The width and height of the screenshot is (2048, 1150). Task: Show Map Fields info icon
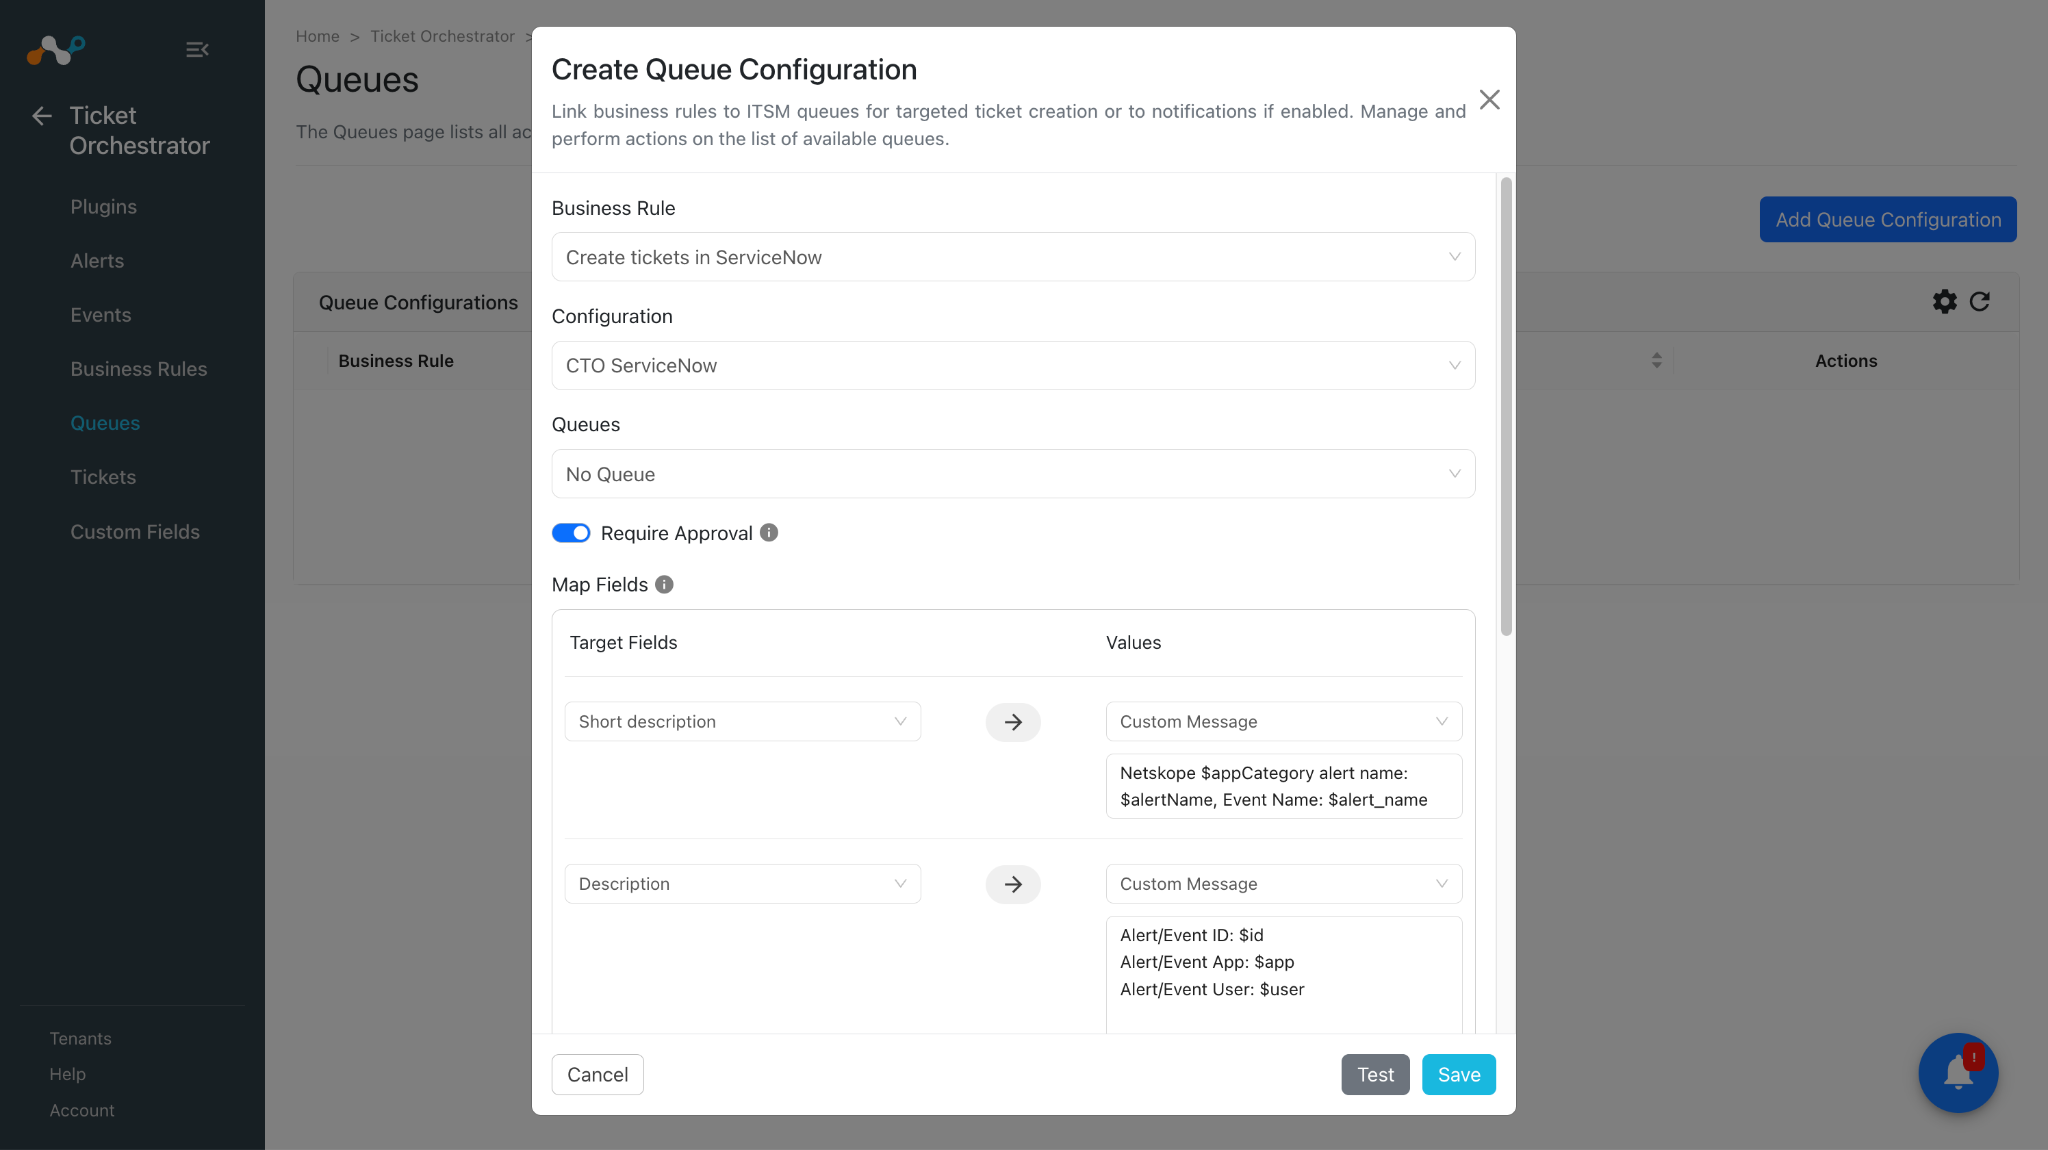(x=664, y=585)
